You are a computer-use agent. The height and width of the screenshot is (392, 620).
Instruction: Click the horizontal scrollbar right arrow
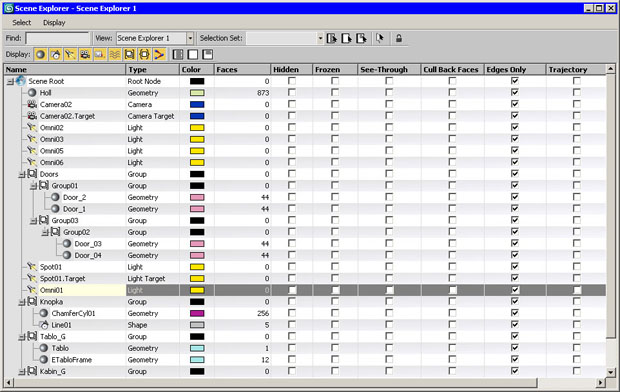(x=601, y=383)
